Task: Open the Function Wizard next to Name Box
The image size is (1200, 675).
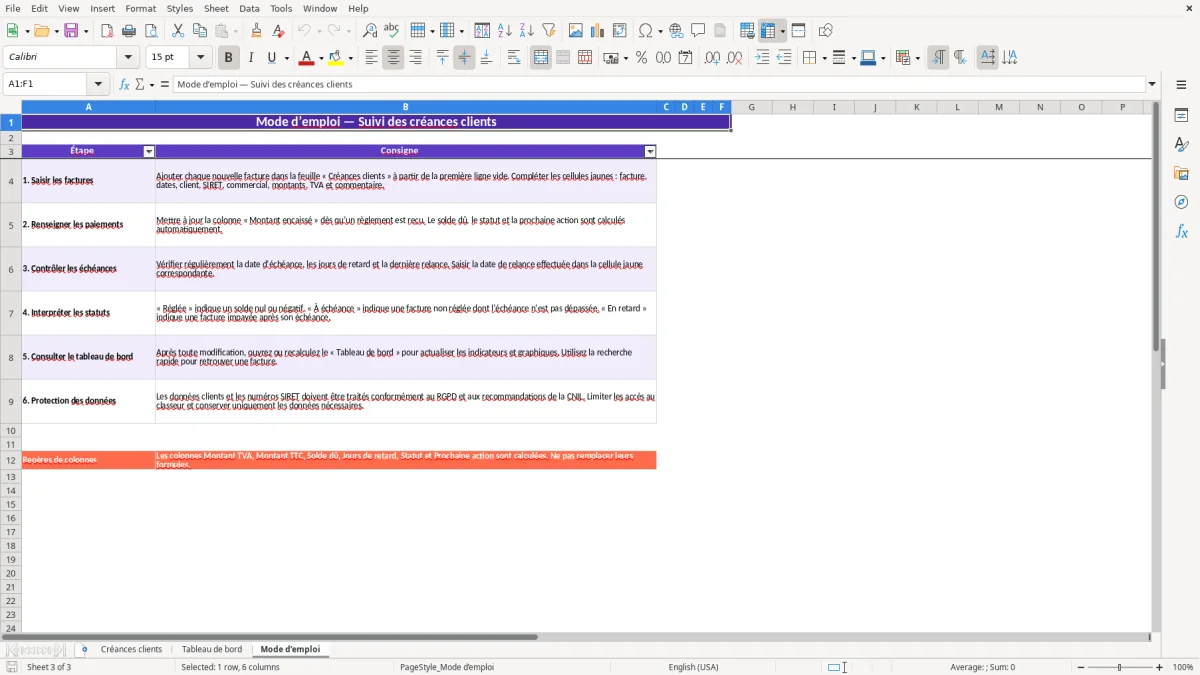Action: click(125, 85)
